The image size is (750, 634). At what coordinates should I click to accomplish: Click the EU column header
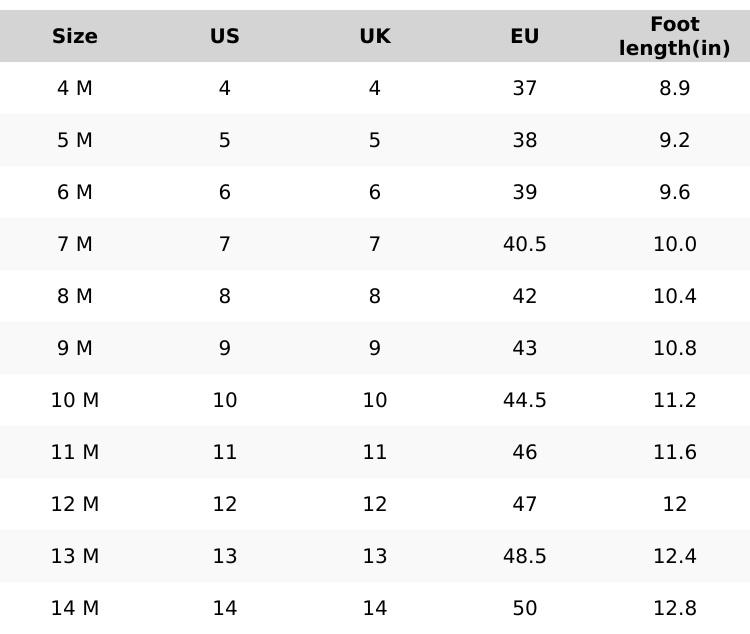[x=525, y=37]
